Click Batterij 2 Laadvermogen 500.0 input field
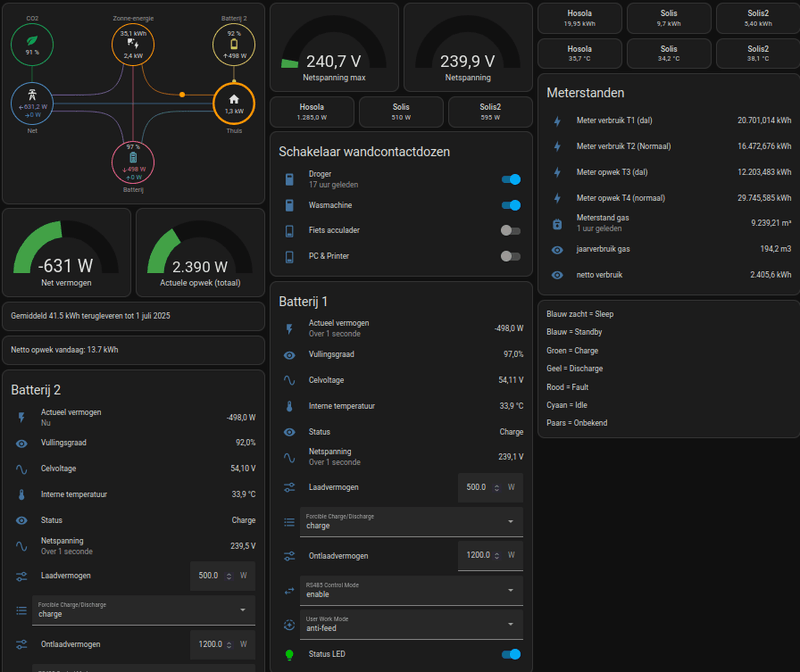This screenshot has width=800, height=672. click(x=222, y=576)
